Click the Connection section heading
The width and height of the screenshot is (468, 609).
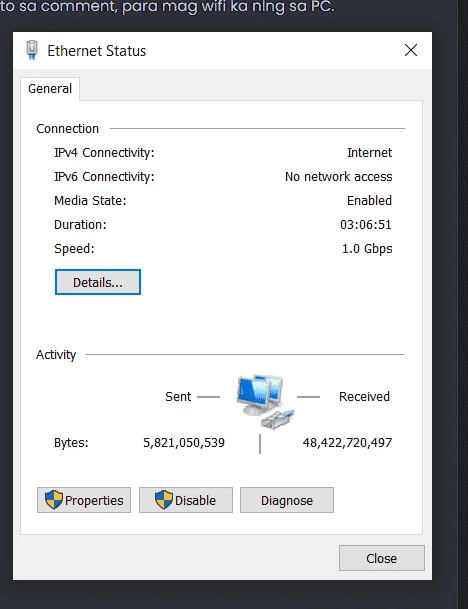click(68, 129)
